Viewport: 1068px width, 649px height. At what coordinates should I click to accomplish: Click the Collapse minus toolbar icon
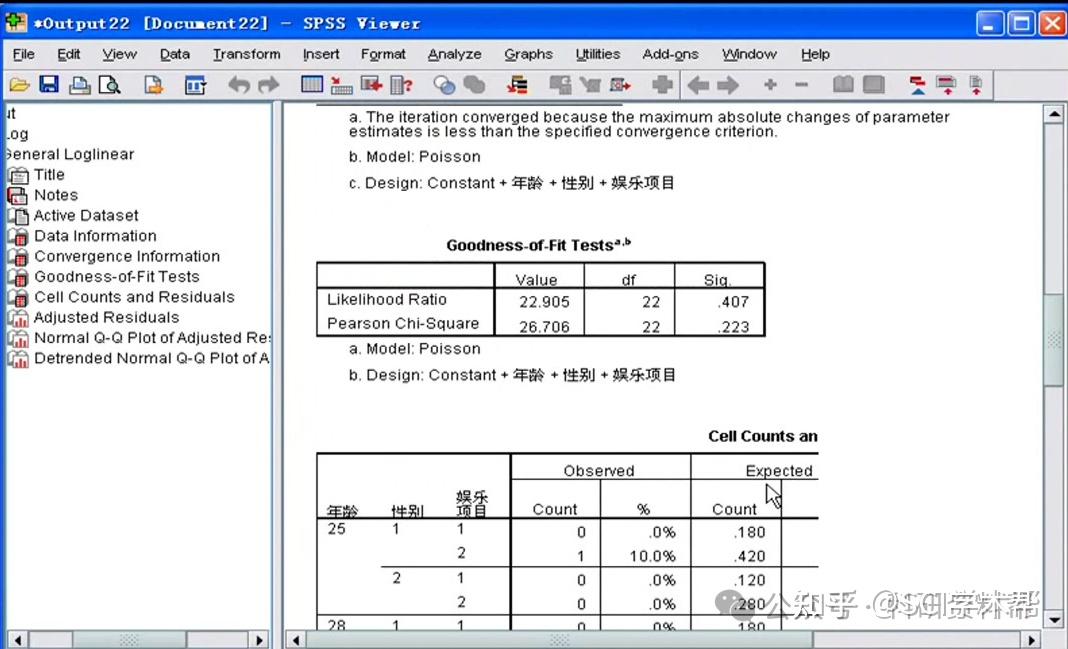(x=801, y=84)
